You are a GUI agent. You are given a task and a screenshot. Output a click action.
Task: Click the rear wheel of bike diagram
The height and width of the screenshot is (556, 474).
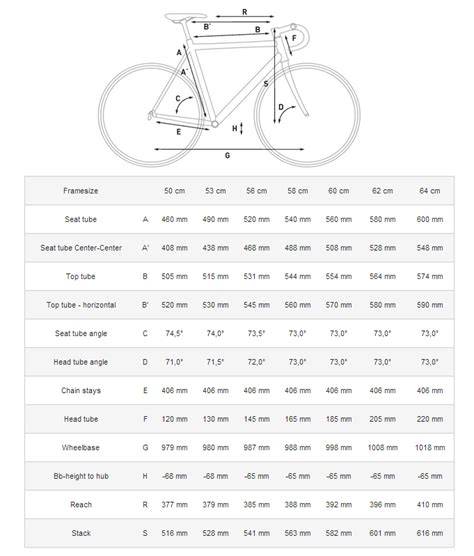pos(151,115)
